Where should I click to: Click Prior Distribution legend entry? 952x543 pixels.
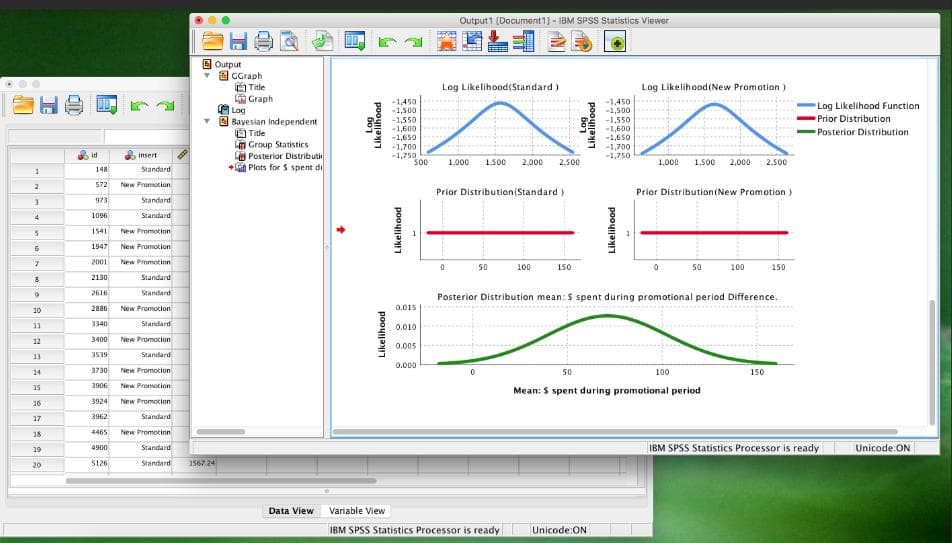(844, 119)
